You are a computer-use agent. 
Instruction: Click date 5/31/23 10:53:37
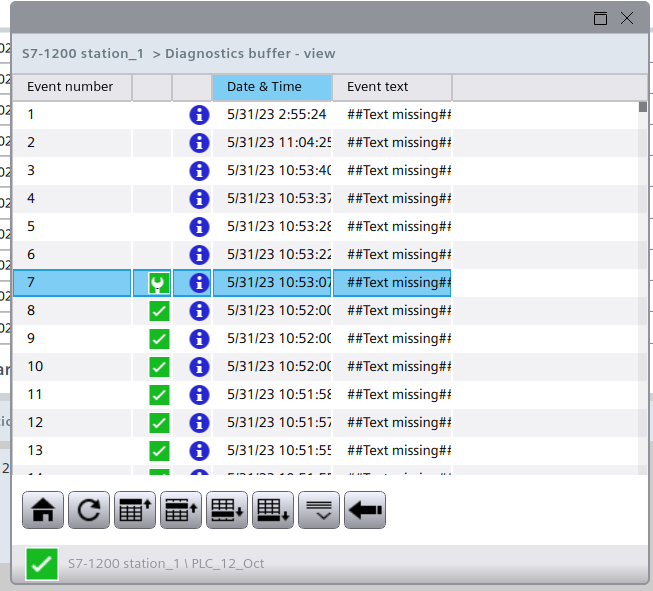(x=279, y=198)
